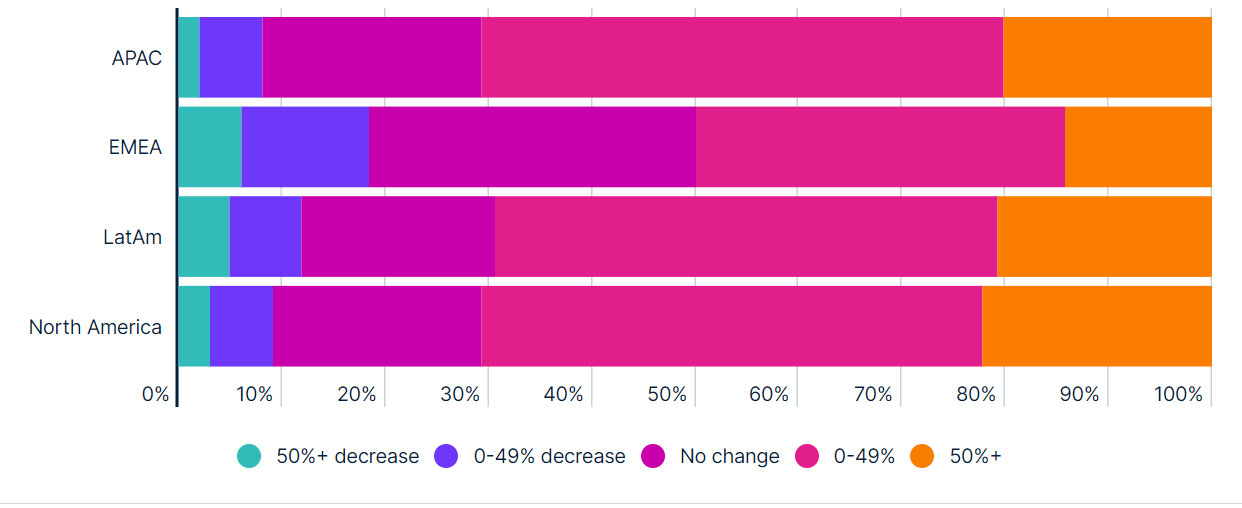The image size is (1242, 508).
Task: Click LatAm's pink 0-49% bar segment
Action: [x=746, y=237]
